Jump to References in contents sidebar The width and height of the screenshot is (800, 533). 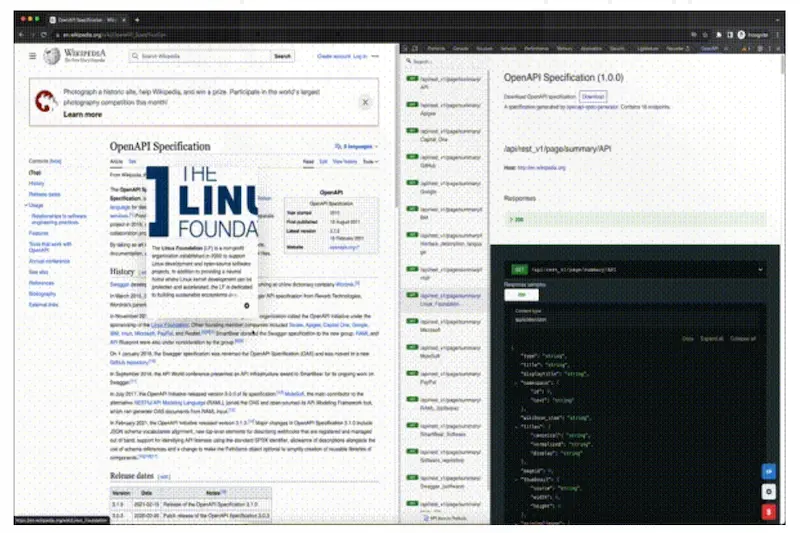(41, 283)
